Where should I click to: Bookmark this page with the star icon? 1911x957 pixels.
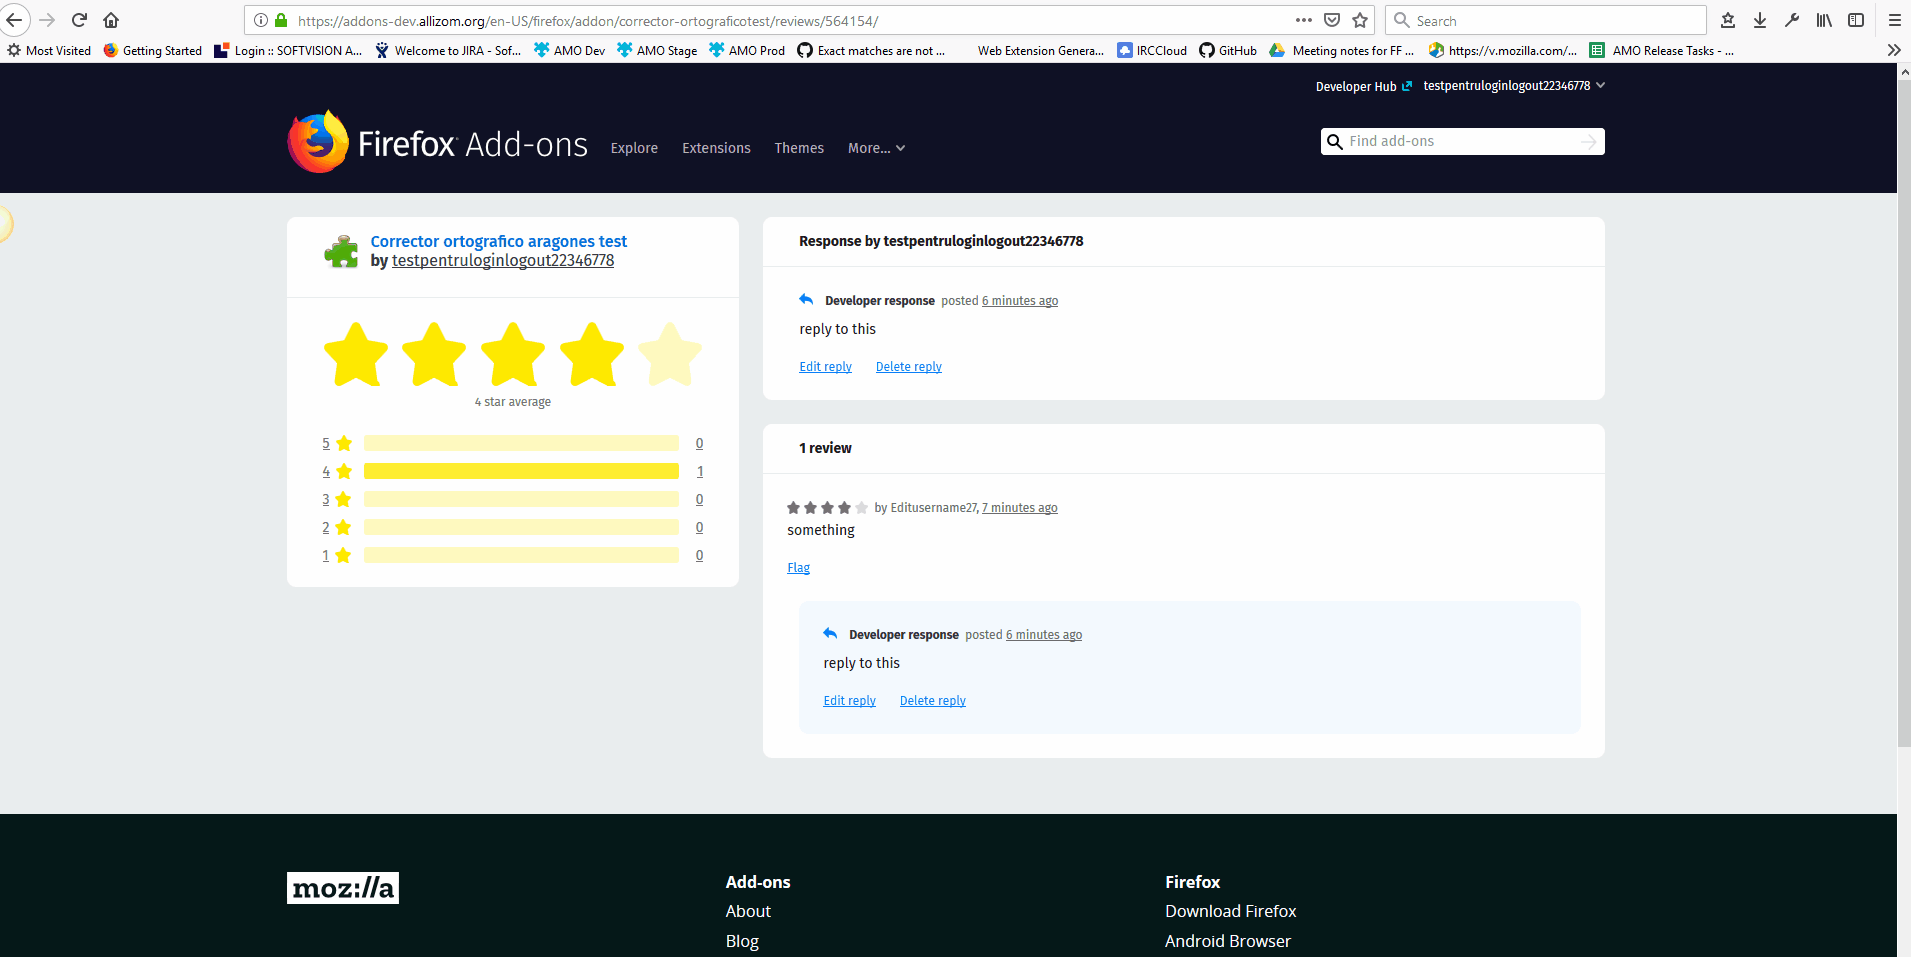[x=1360, y=20]
